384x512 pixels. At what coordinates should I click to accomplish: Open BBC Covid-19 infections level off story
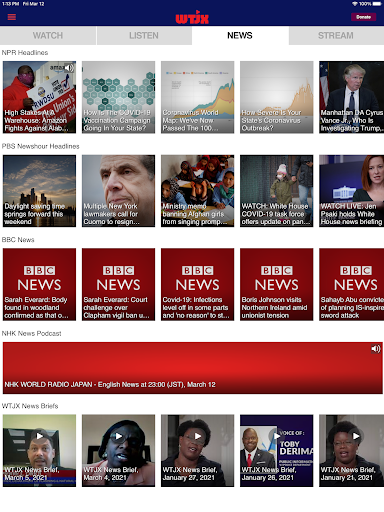197,284
